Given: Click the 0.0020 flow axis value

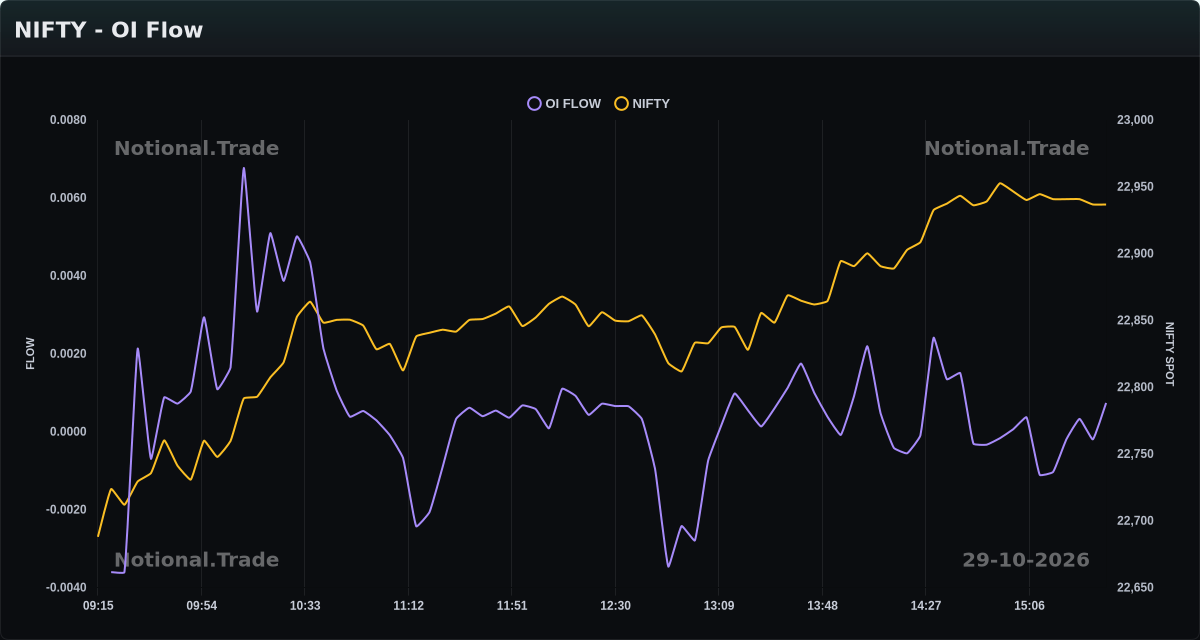Looking at the screenshot, I should (68, 354).
